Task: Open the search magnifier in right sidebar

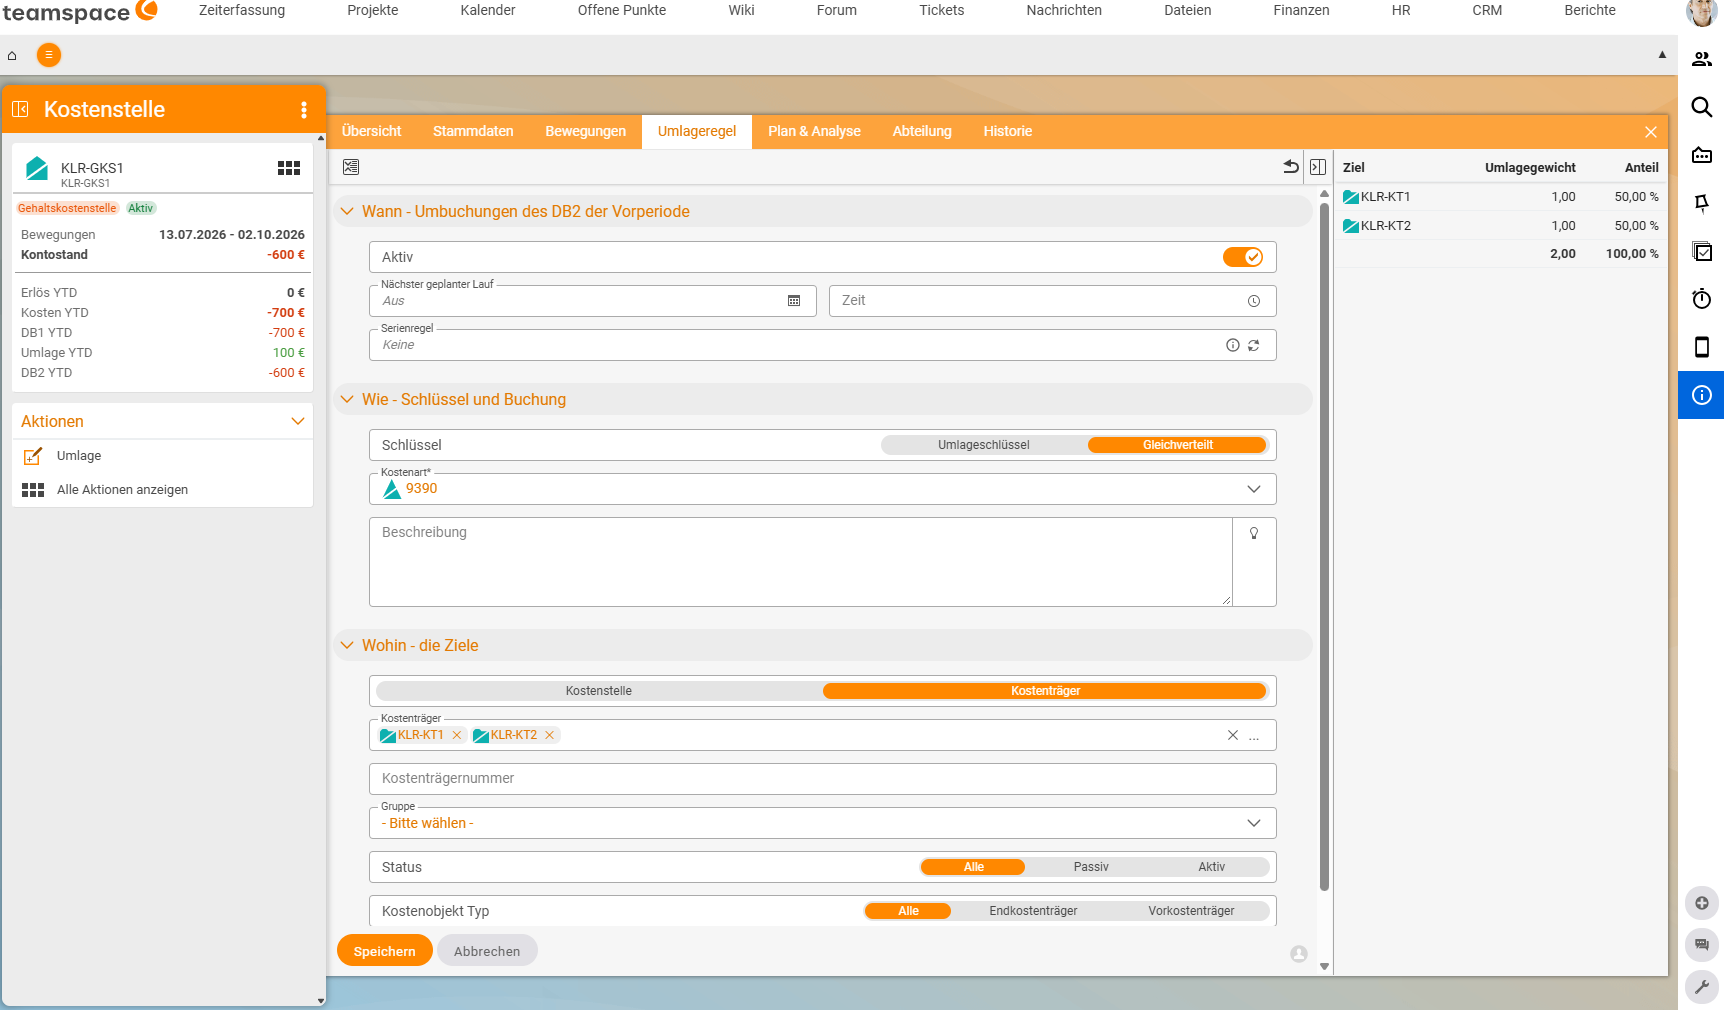Action: (1702, 107)
